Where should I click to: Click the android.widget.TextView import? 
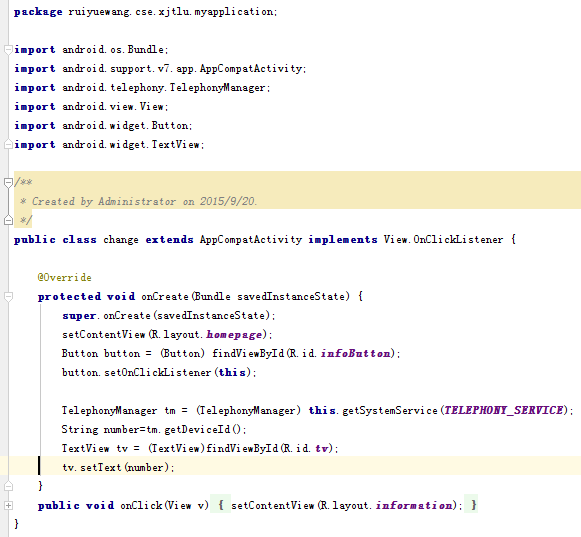pyautogui.click(x=133, y=145)
